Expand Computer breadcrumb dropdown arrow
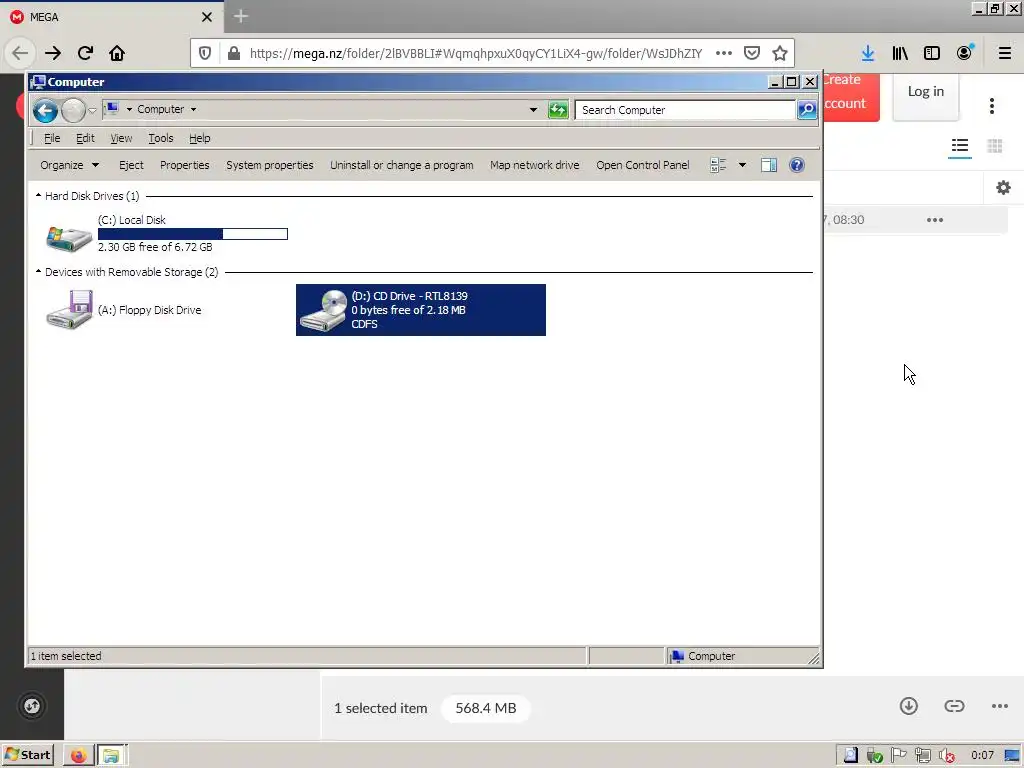This screenshot has width=1024, height=768. coord(193,110)
